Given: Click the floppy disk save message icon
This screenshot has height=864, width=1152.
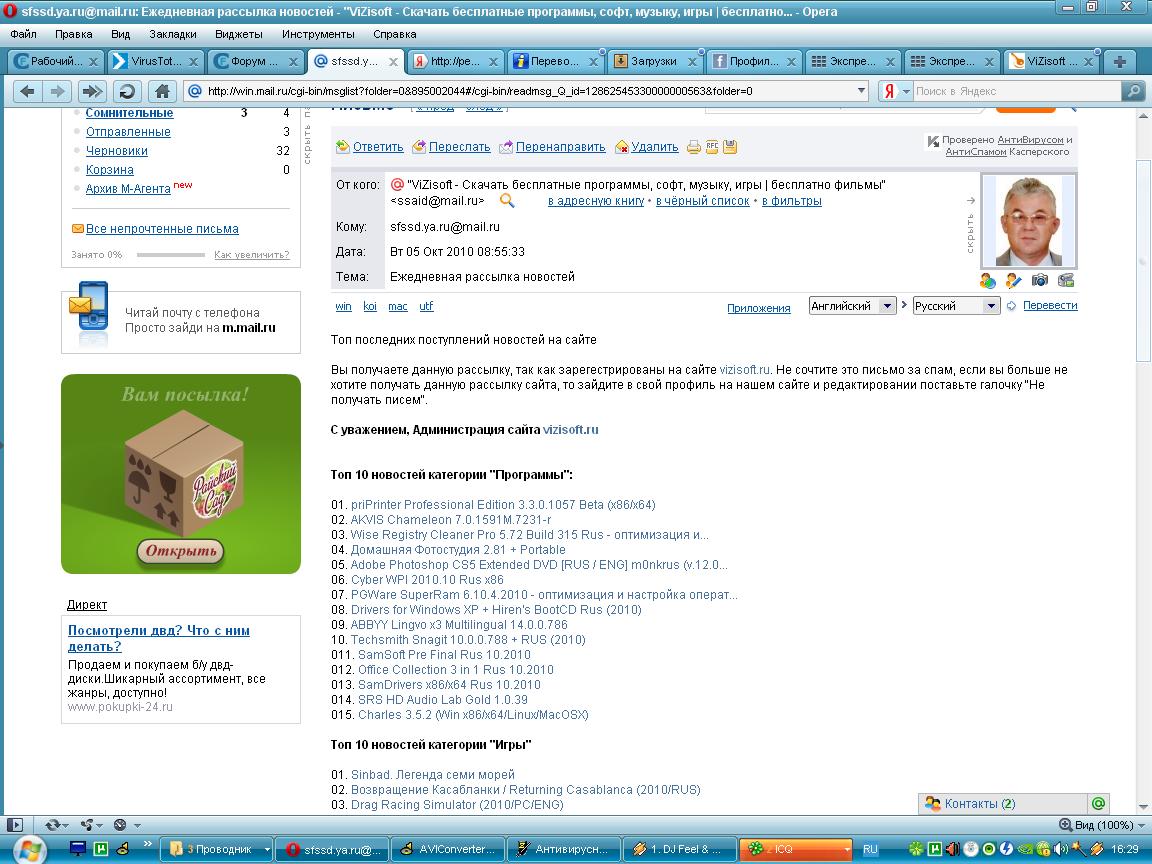Looking at the screenshot, I should tap(730, 147).
